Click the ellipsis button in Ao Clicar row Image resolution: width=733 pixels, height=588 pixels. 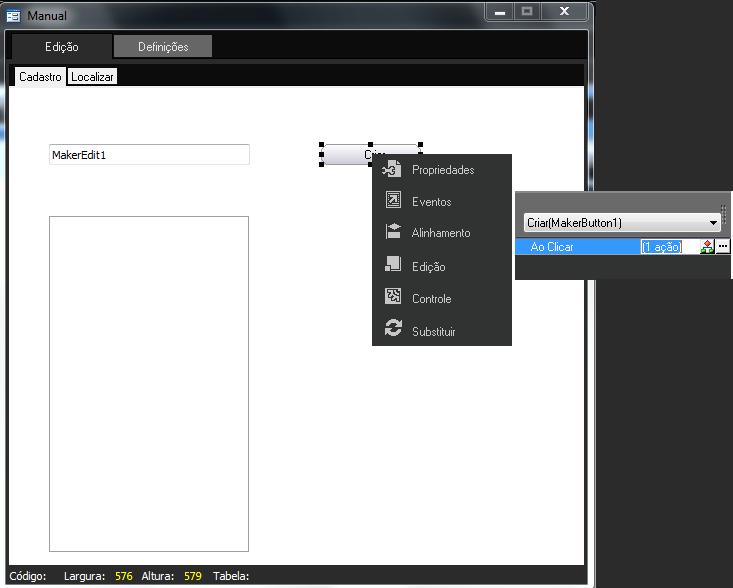[x=723, y=246]
